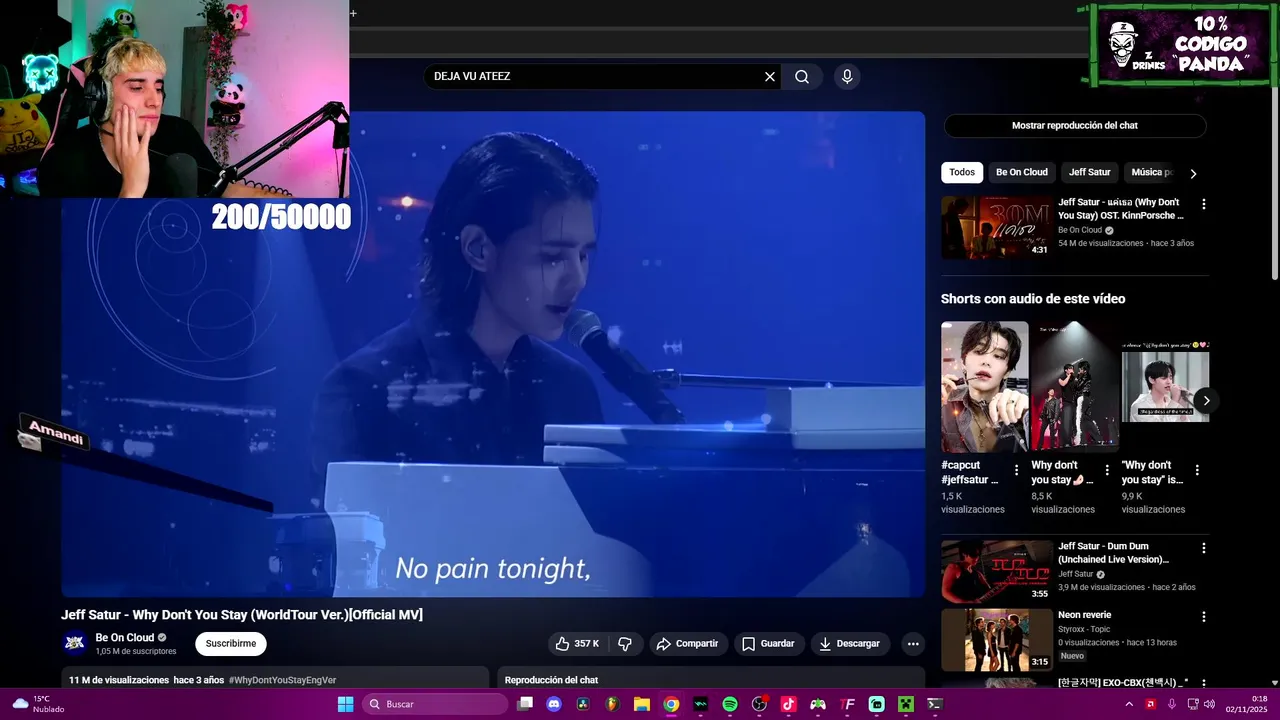Select the Música filter chip
The height and width of the screenshot is (720, 1280).
(x=1151, y=172)
